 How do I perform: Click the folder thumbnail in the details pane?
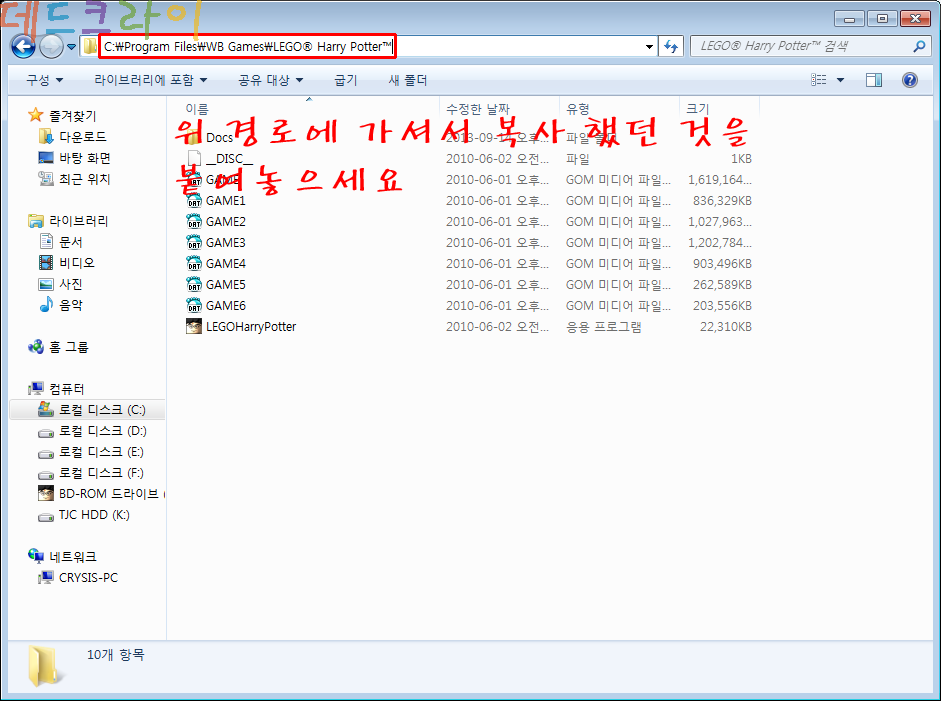tap(44, 666)
